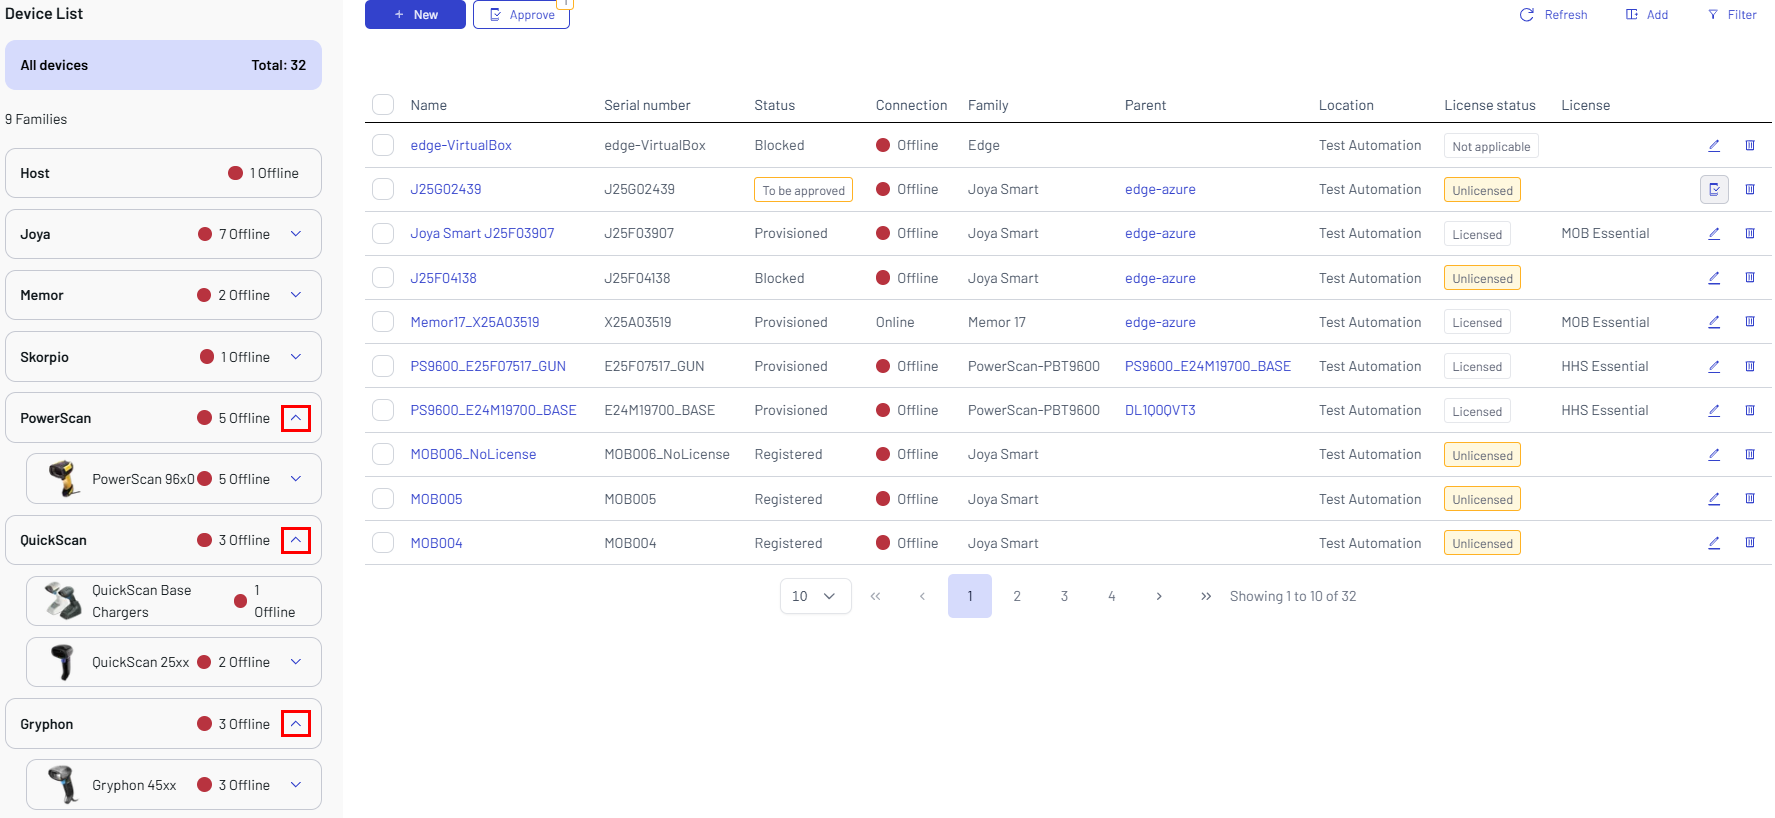1775x818 pixels.
Task: Delete device J25F04138
Action: (1750, 277)
